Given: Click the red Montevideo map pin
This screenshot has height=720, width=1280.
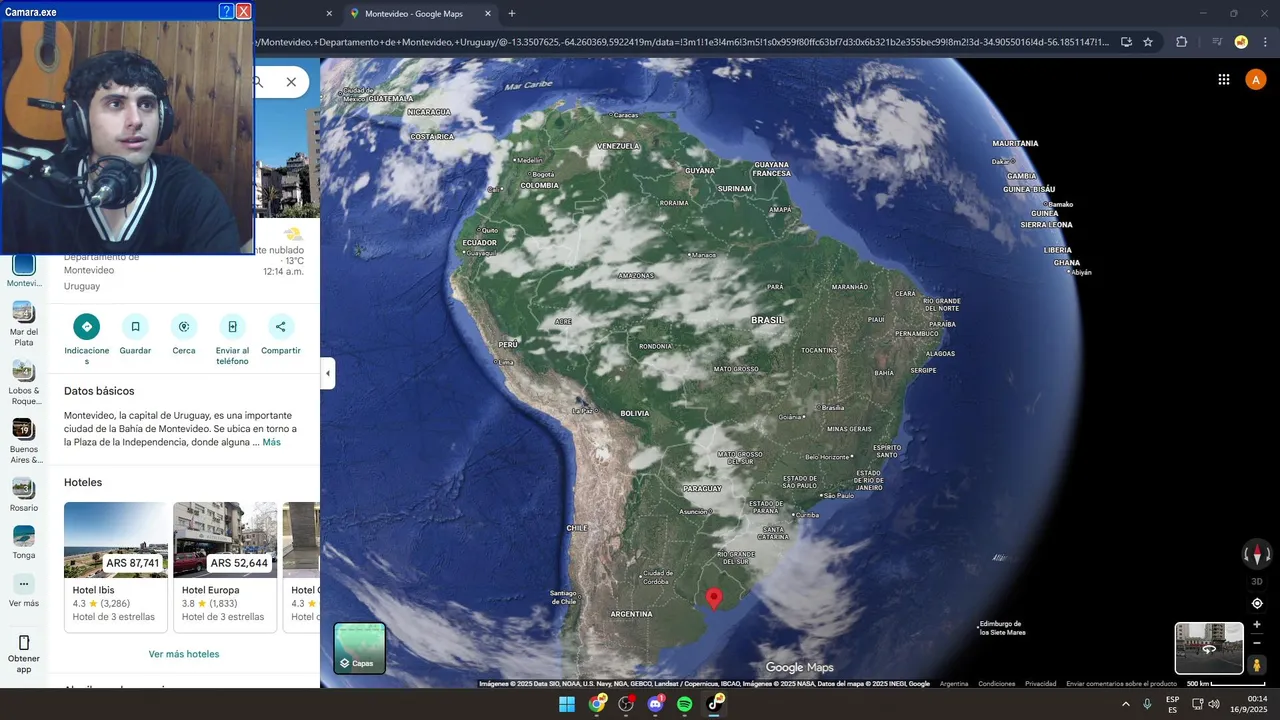Looking at the screenshot, I should (x=714, y=598).
